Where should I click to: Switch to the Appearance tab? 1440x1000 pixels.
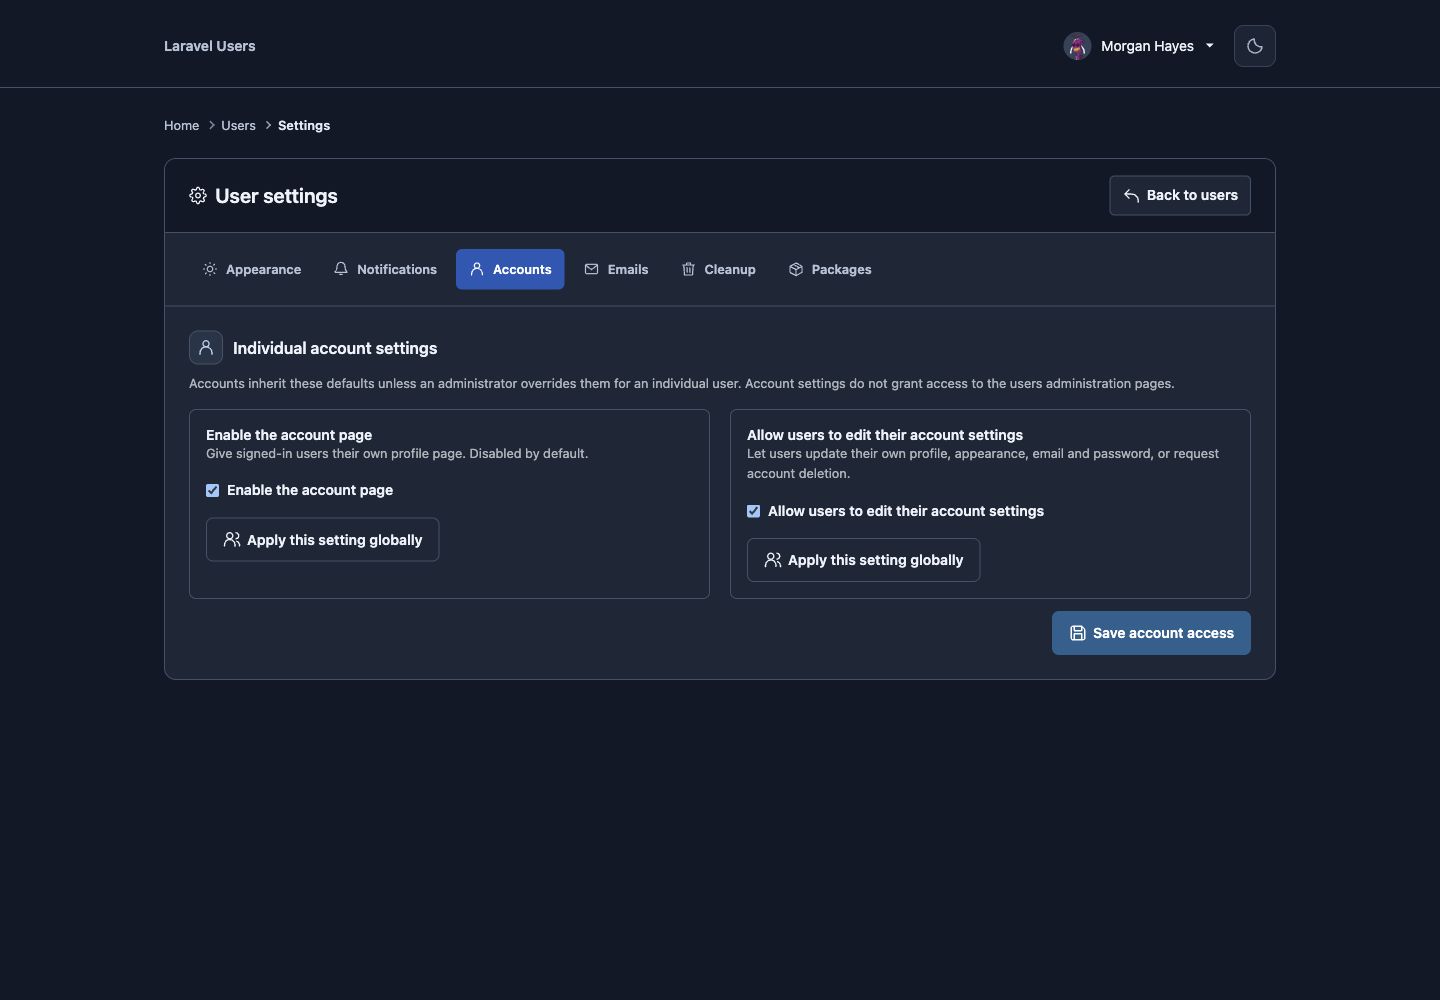[x=252, y=269]
